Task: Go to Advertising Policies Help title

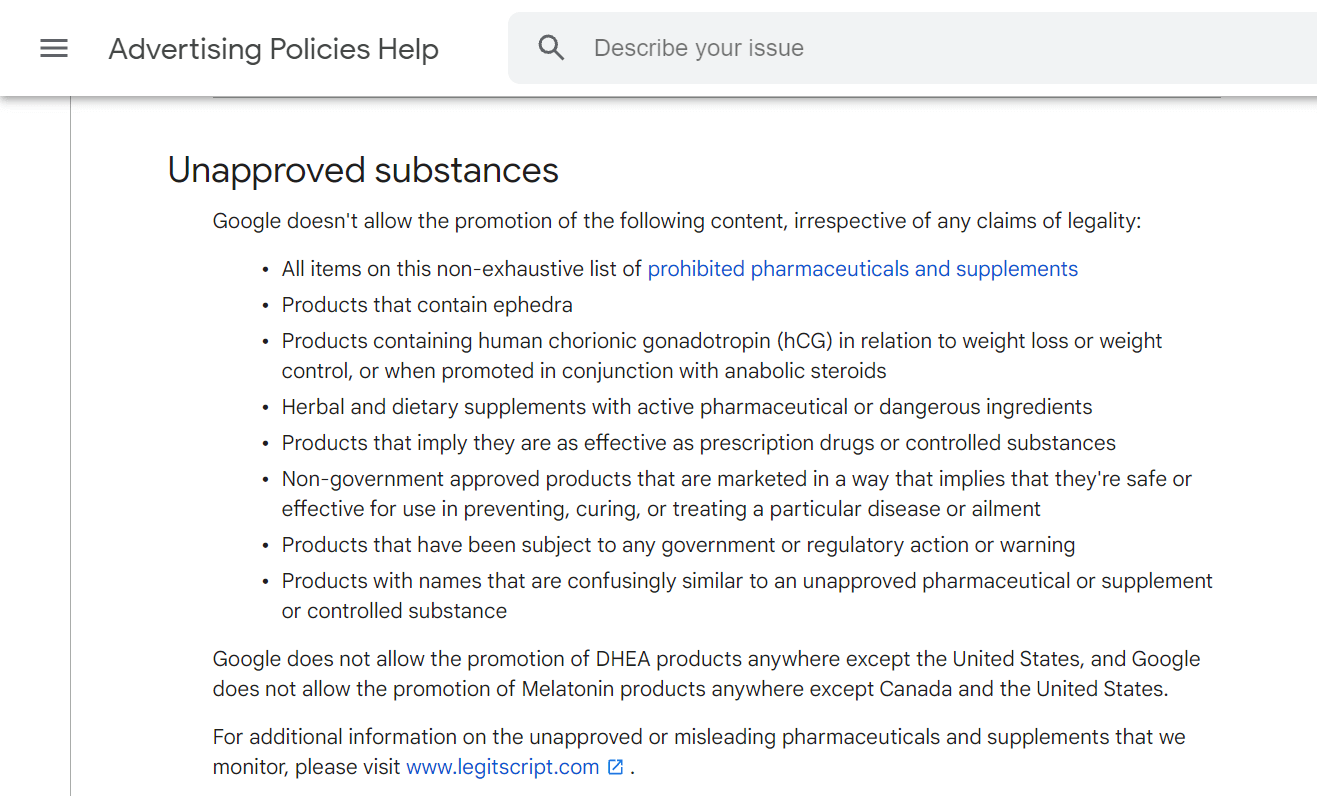Action: pos(273,49)
